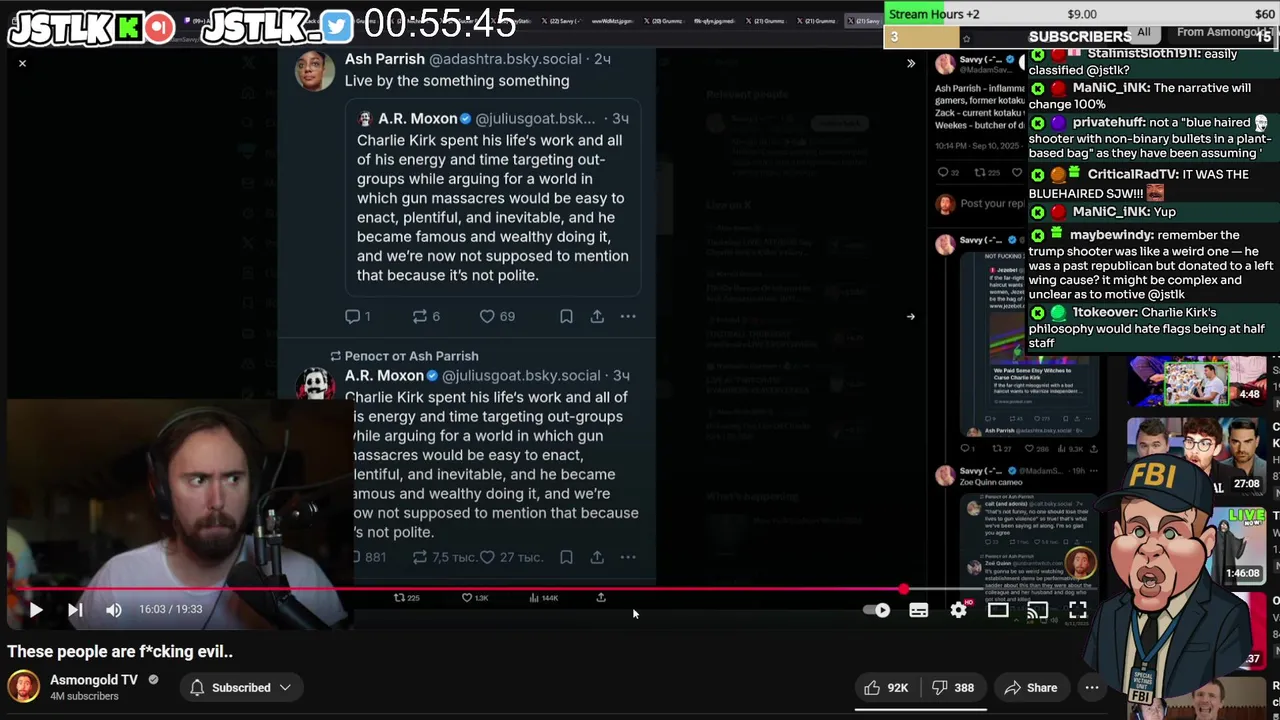The height and width of the screenshot is (720, 1280).
Task: Click the red record icon on JSTLK logo
Action: click(x=159, y=27)
